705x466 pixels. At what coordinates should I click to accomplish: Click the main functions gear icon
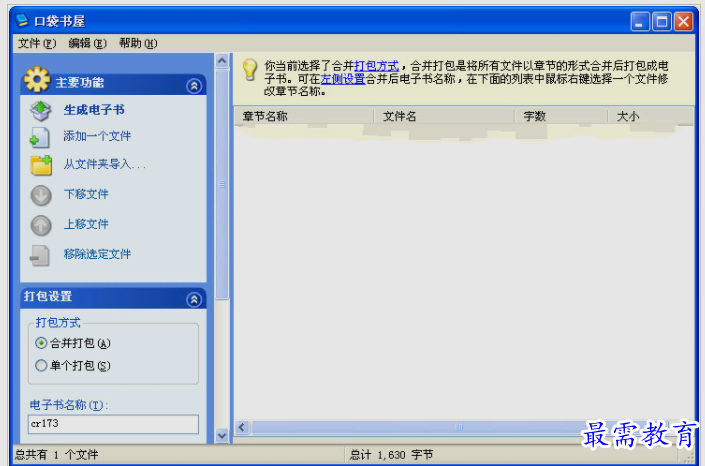coord(37,80)
